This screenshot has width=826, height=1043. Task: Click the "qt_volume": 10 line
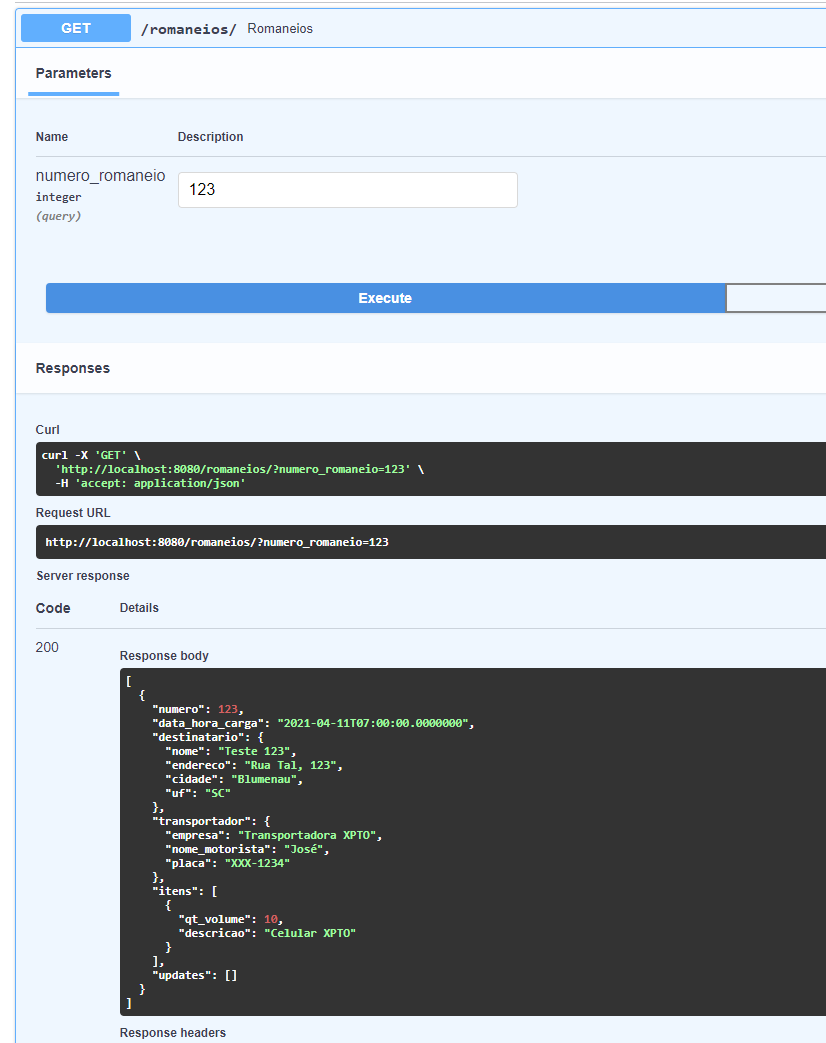pos(231,919)
